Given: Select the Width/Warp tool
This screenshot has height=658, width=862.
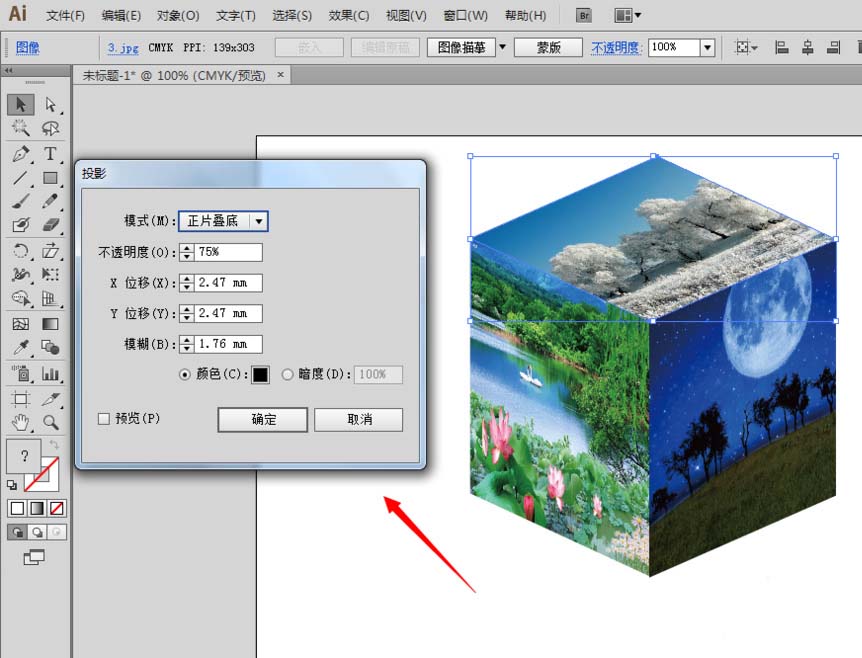Looking at the screenshot, I should click(x=21, y=274).
